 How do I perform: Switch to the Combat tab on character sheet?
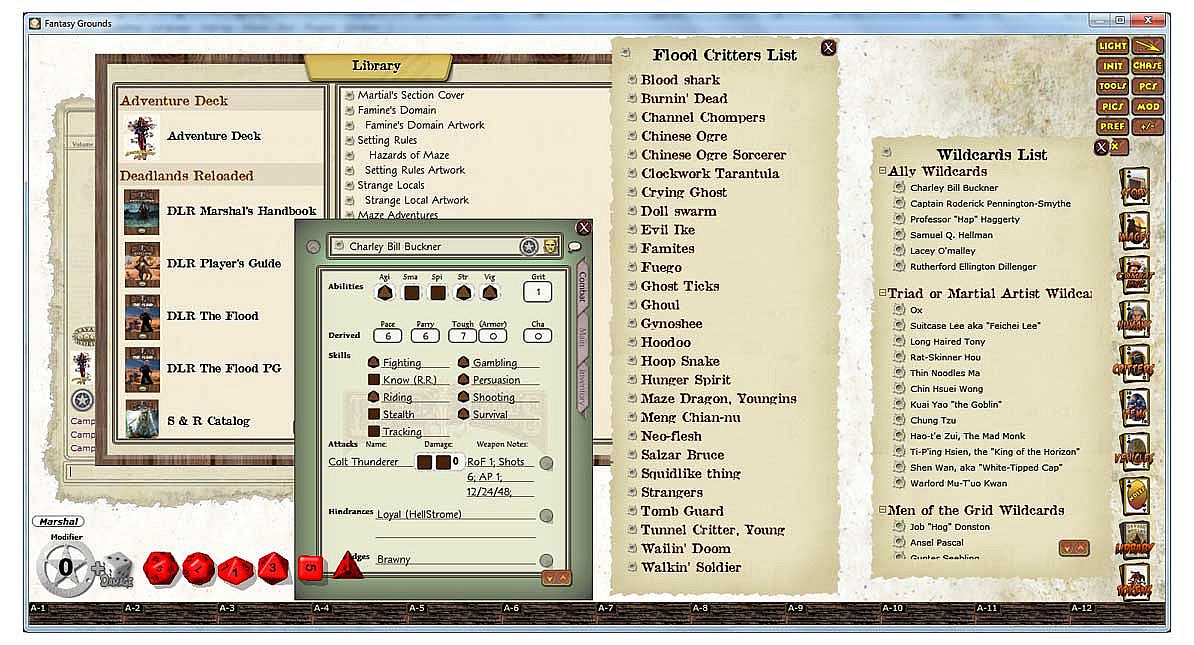coord(583,288)
